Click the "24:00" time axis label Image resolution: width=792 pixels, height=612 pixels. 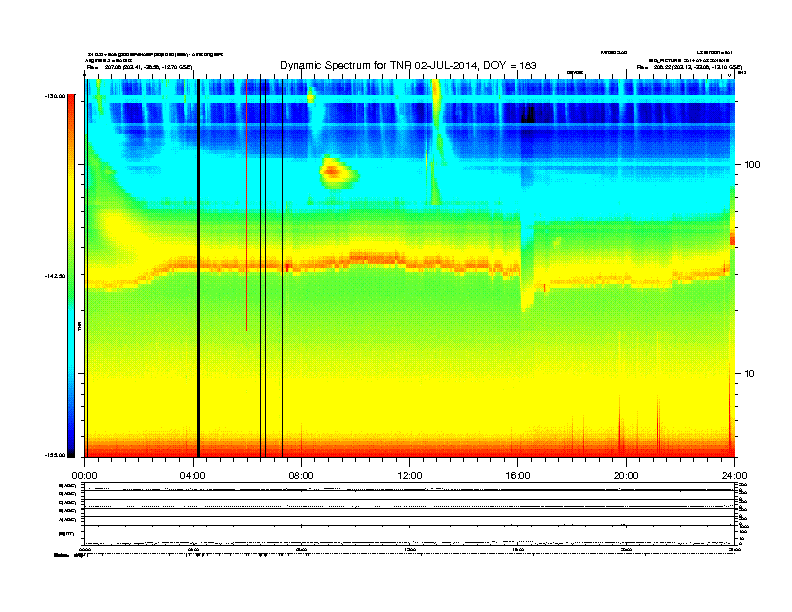coord(734,476)
